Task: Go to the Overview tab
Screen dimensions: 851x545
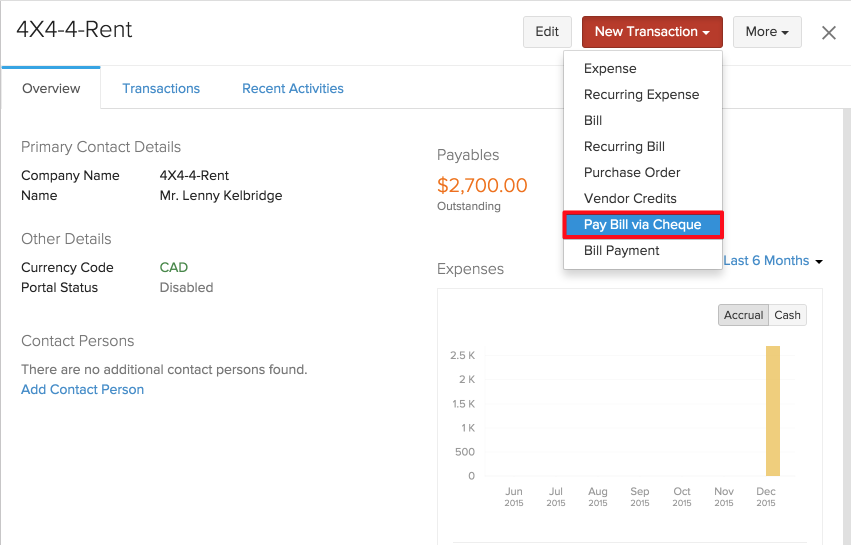Action: coord(51,89)
